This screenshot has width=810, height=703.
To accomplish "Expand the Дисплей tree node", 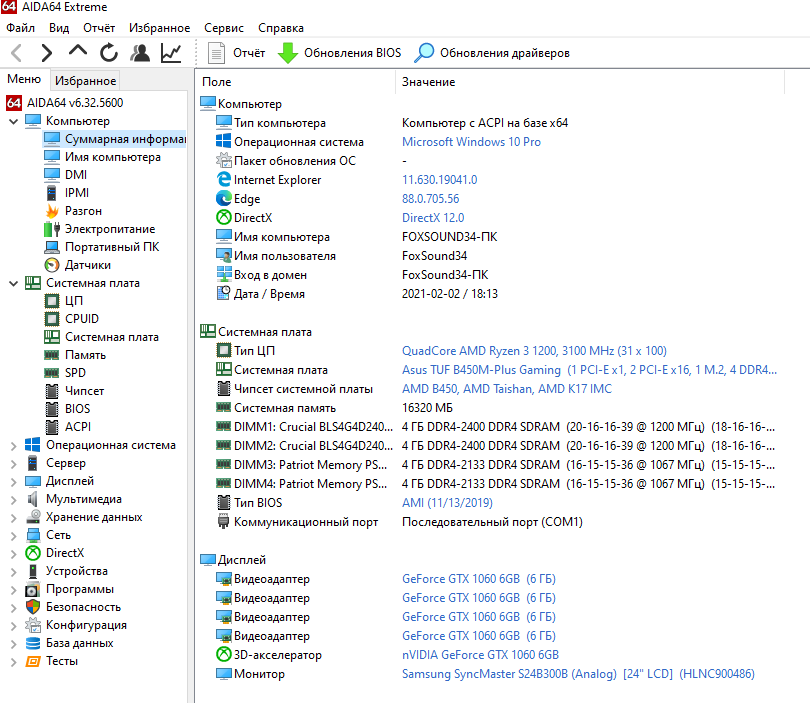I will (x=13, y=482).
